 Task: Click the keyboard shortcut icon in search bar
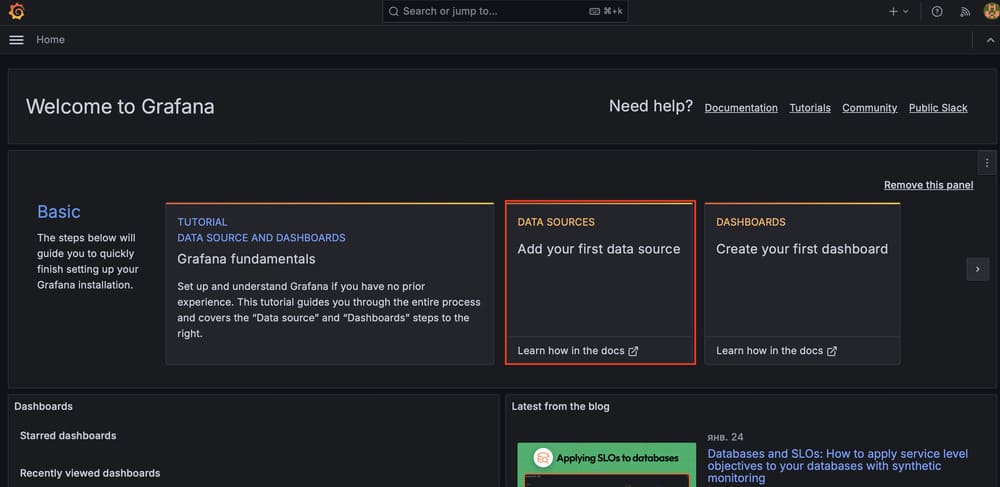(x=594, y=11)
